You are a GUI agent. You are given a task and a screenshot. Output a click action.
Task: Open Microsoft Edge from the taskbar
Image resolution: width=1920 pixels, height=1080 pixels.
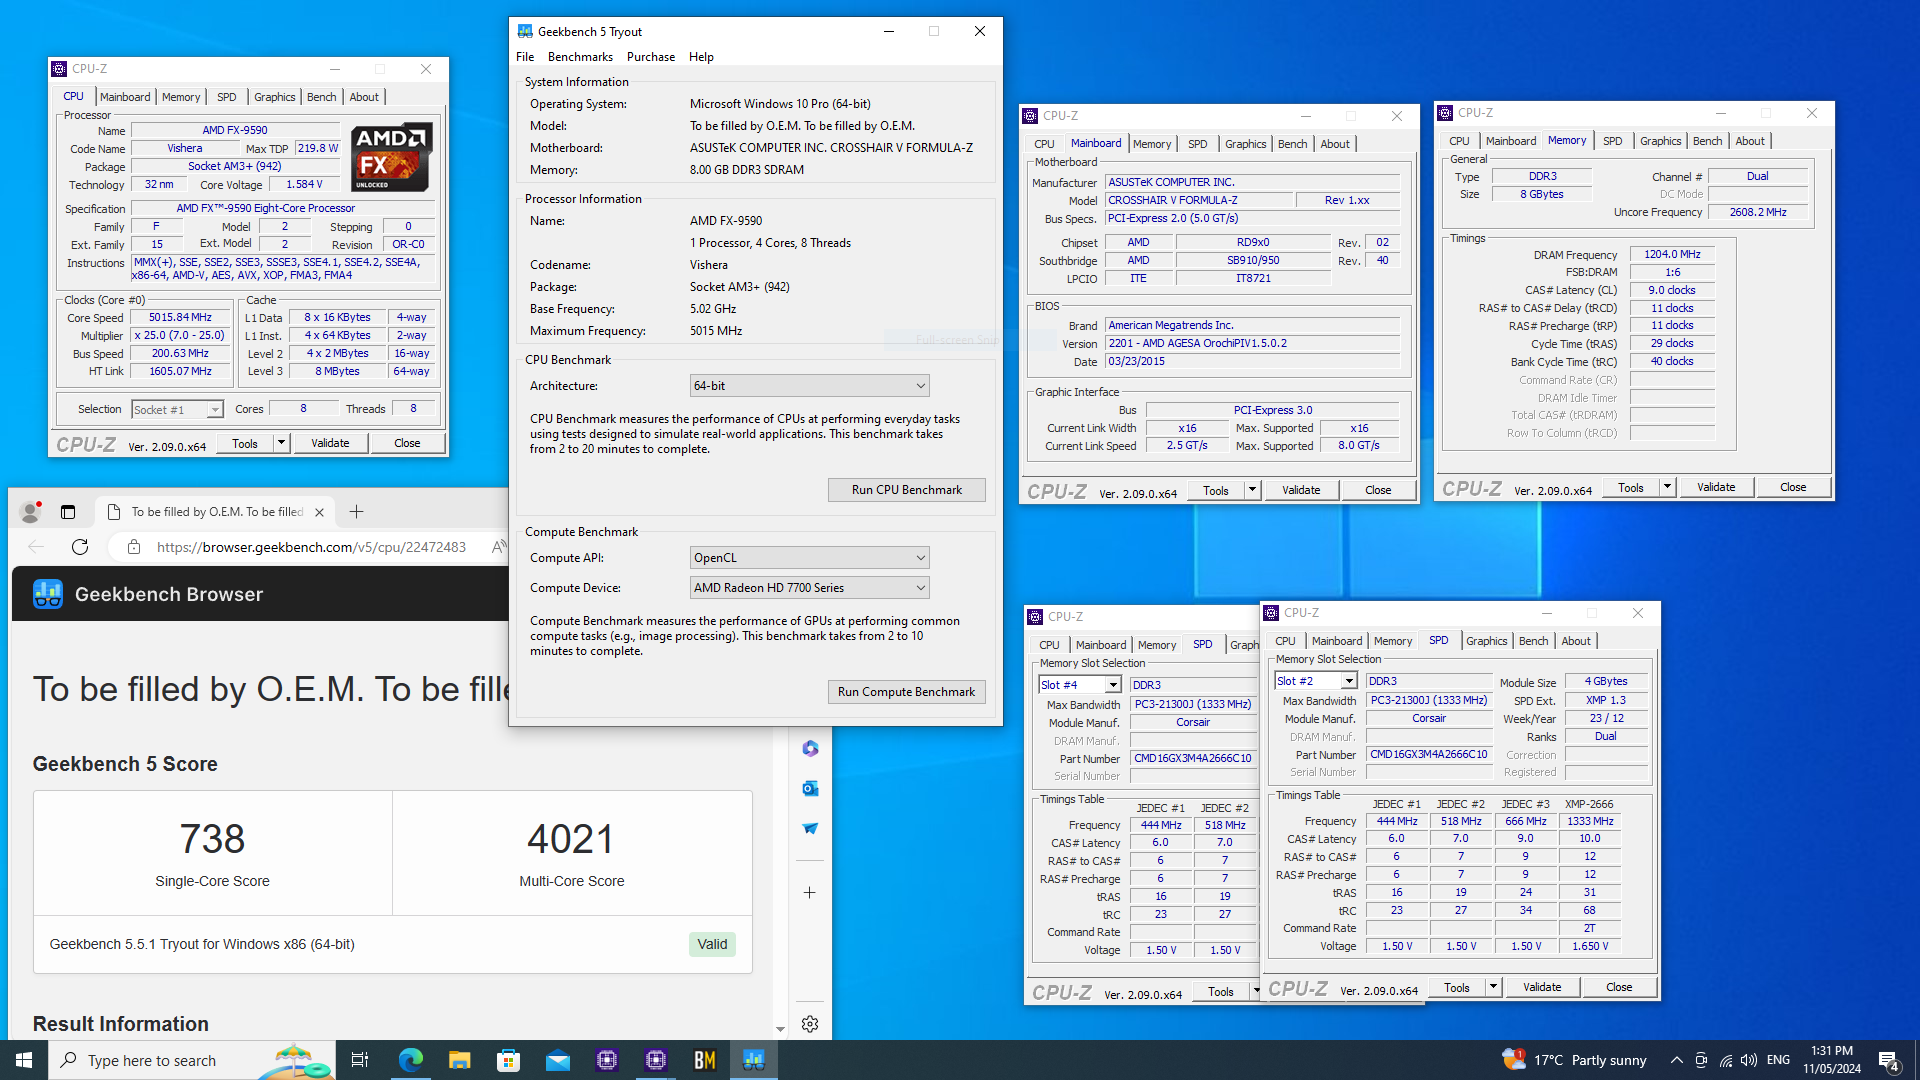[410, 1060]
